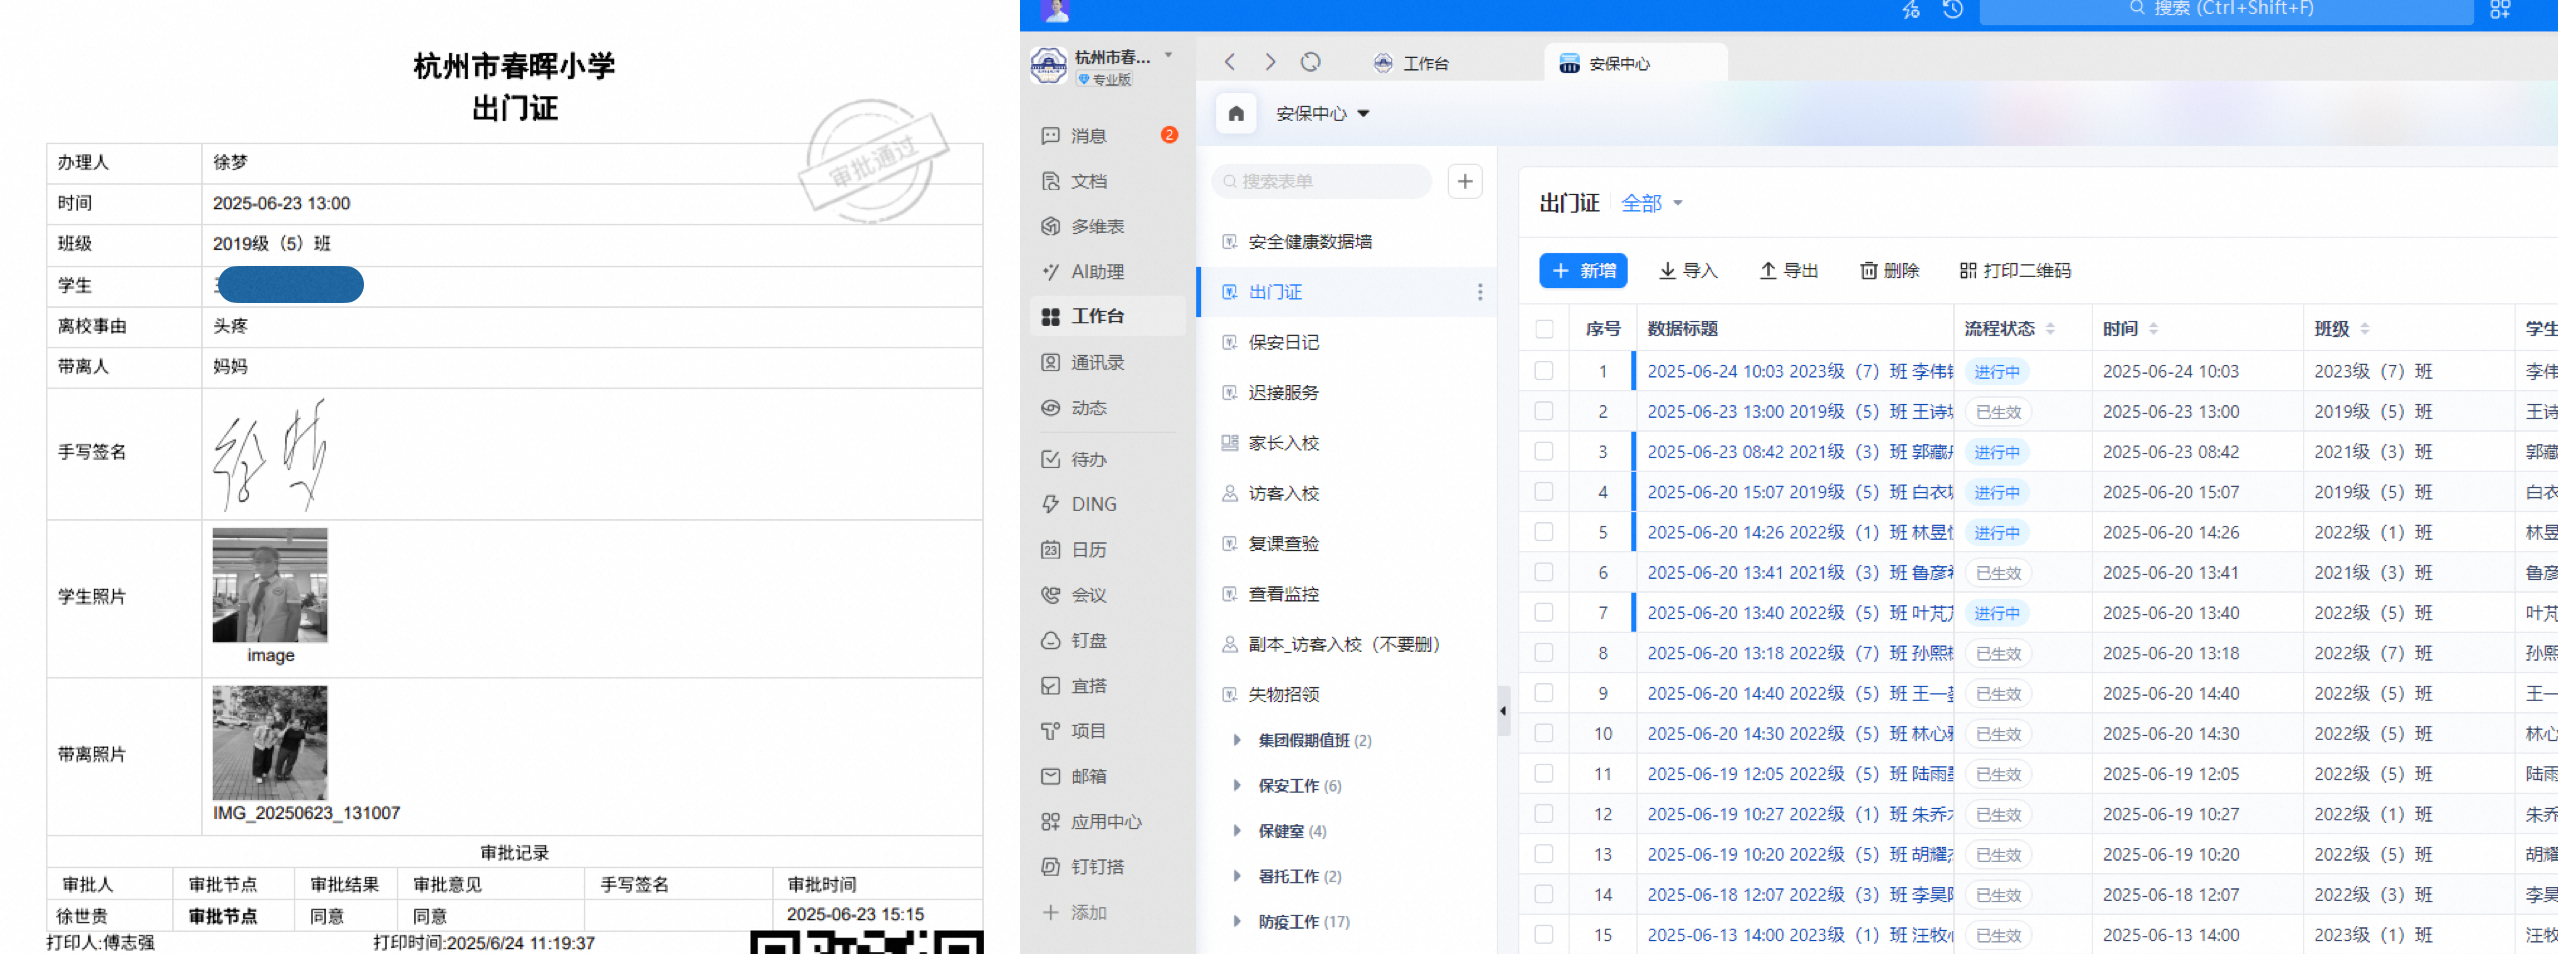Open 钉盘 cloud storage
This screenshot has height=954, width=2558.
(1087, 640)
